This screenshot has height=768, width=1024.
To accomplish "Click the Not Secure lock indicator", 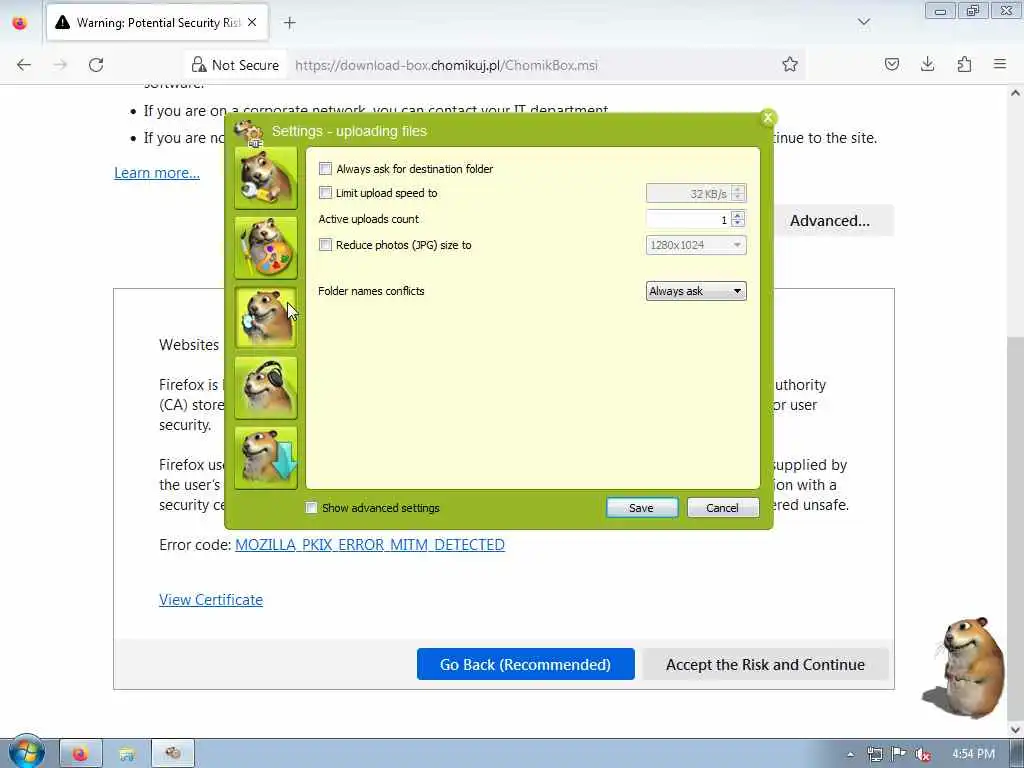I will click(x=235, y=65).
